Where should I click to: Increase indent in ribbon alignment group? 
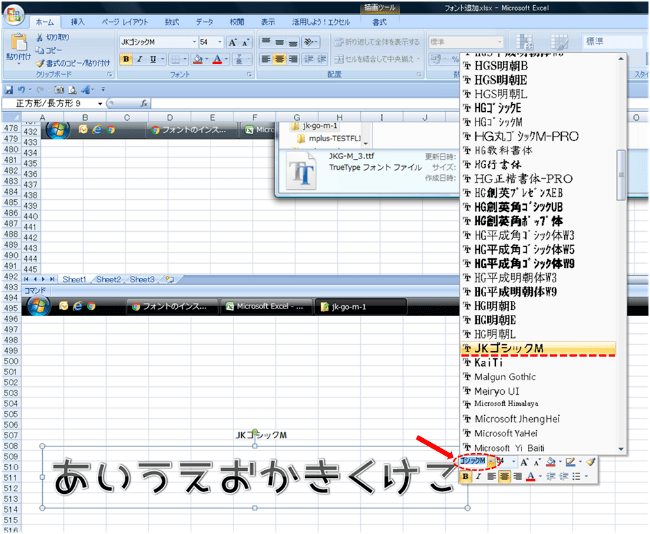pos(322,59)
